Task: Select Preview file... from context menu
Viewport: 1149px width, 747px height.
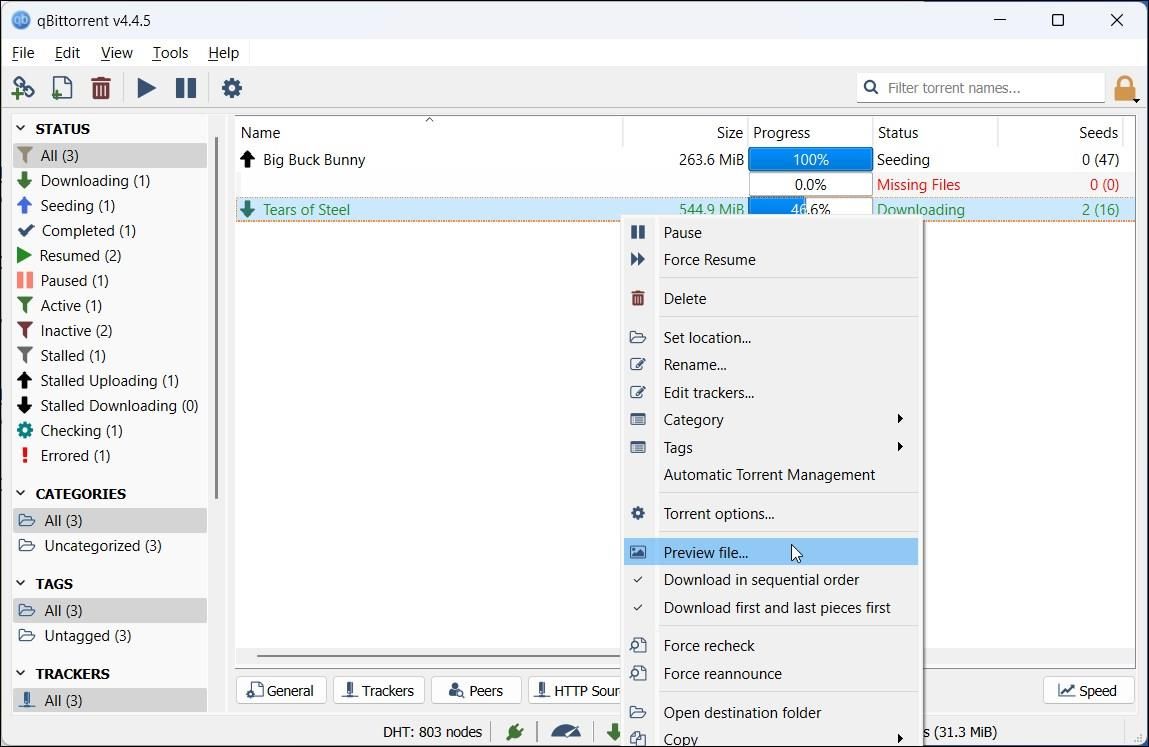Action: (706, 553)
